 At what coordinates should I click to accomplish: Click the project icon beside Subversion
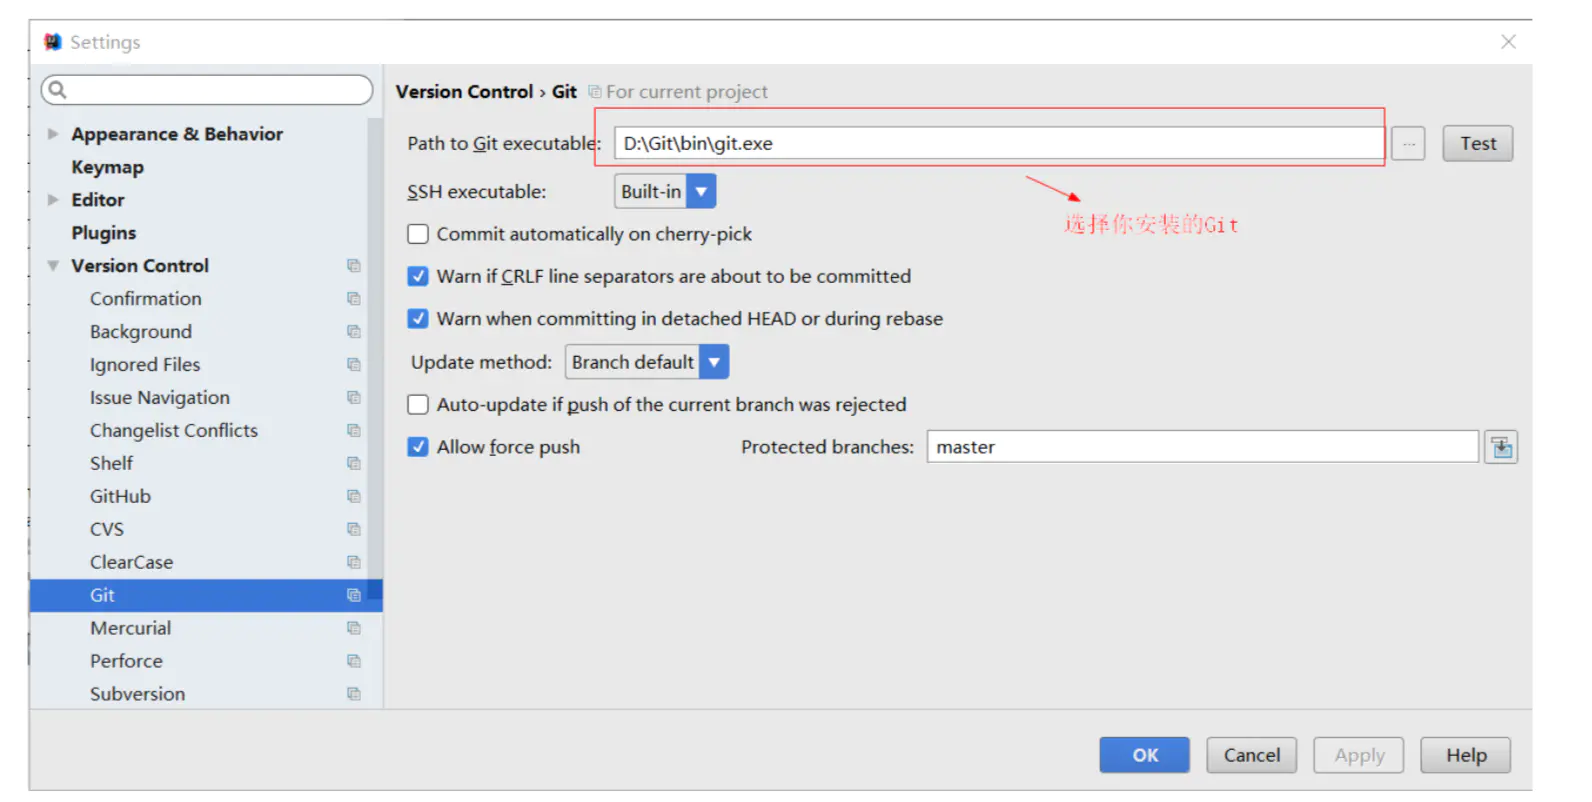(353, 694)
